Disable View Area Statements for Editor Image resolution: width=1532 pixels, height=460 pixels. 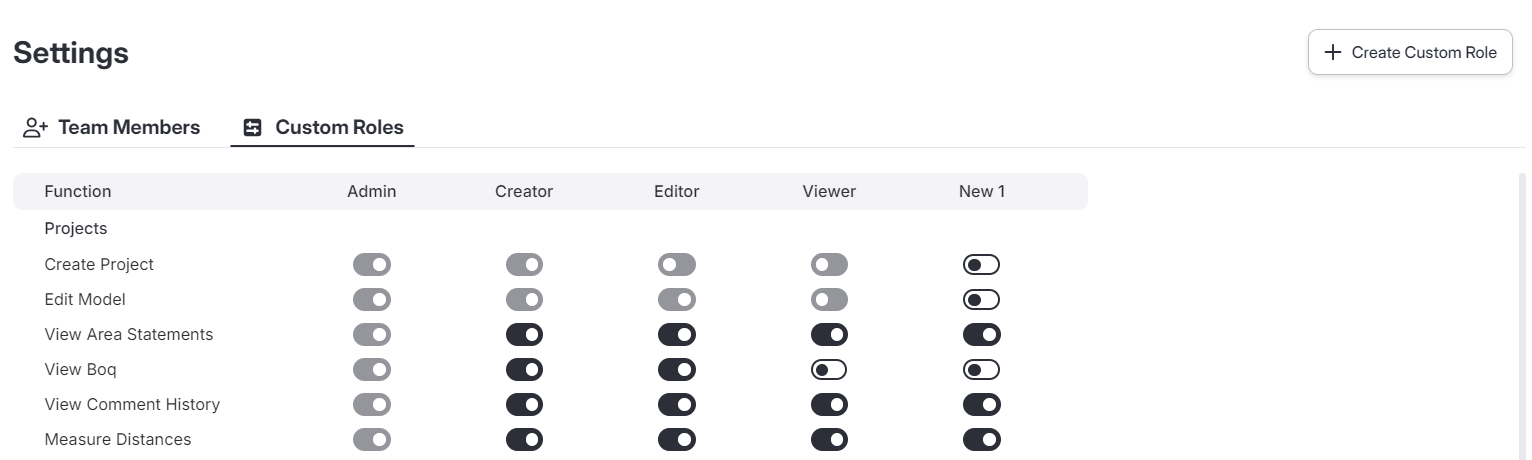(677, 335)
